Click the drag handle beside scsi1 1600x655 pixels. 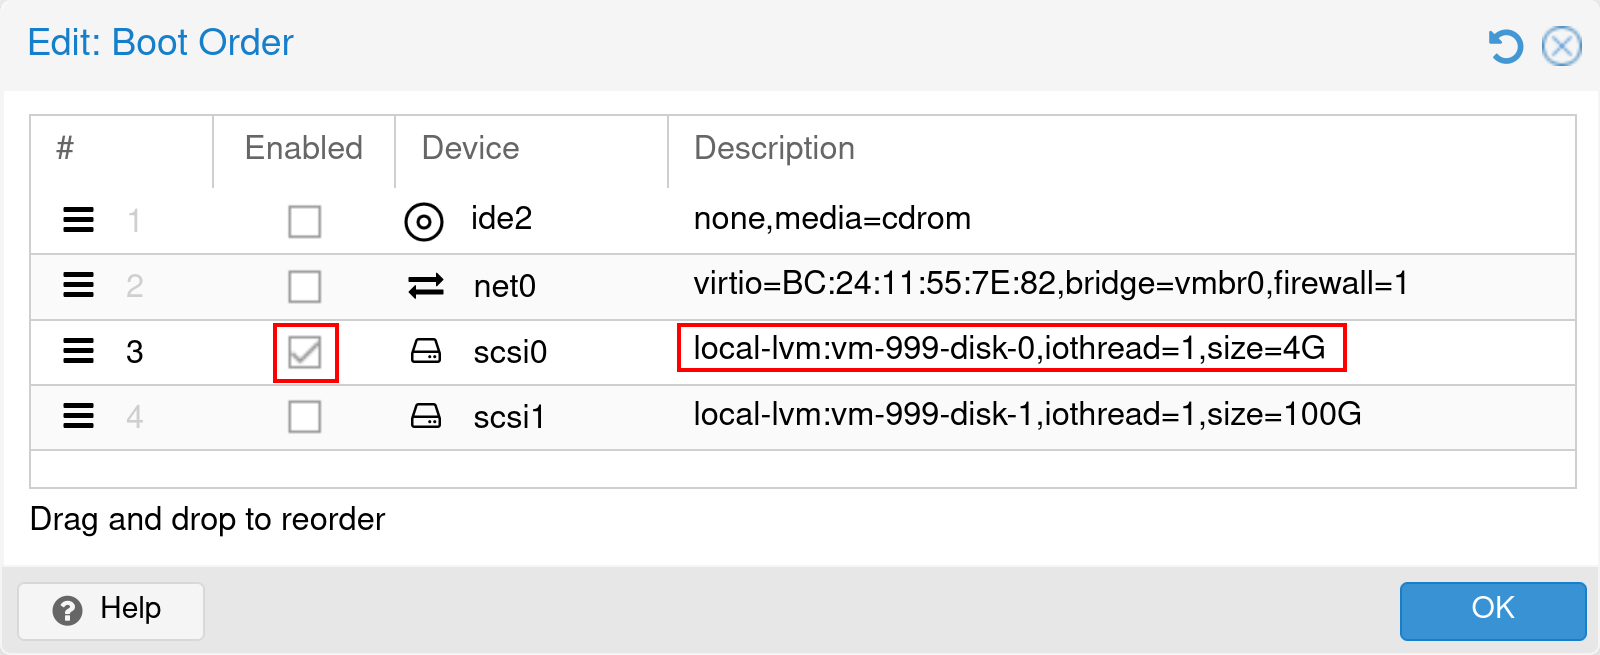78,418
